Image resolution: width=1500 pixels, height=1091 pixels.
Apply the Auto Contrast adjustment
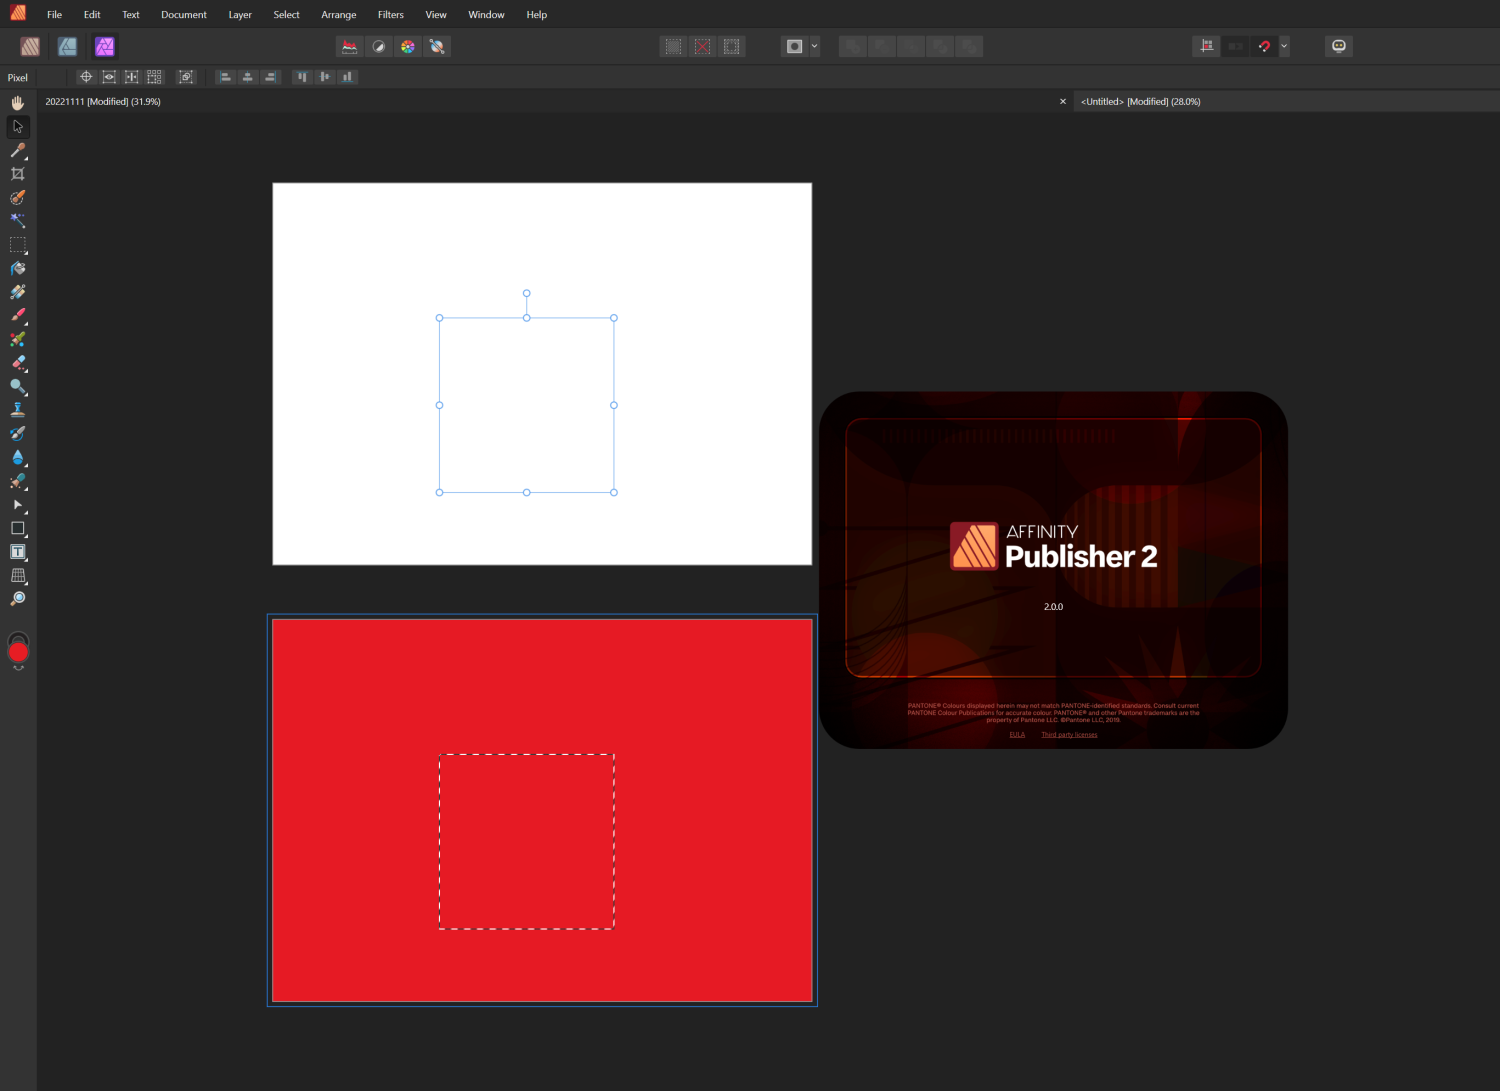pos(379,46)
